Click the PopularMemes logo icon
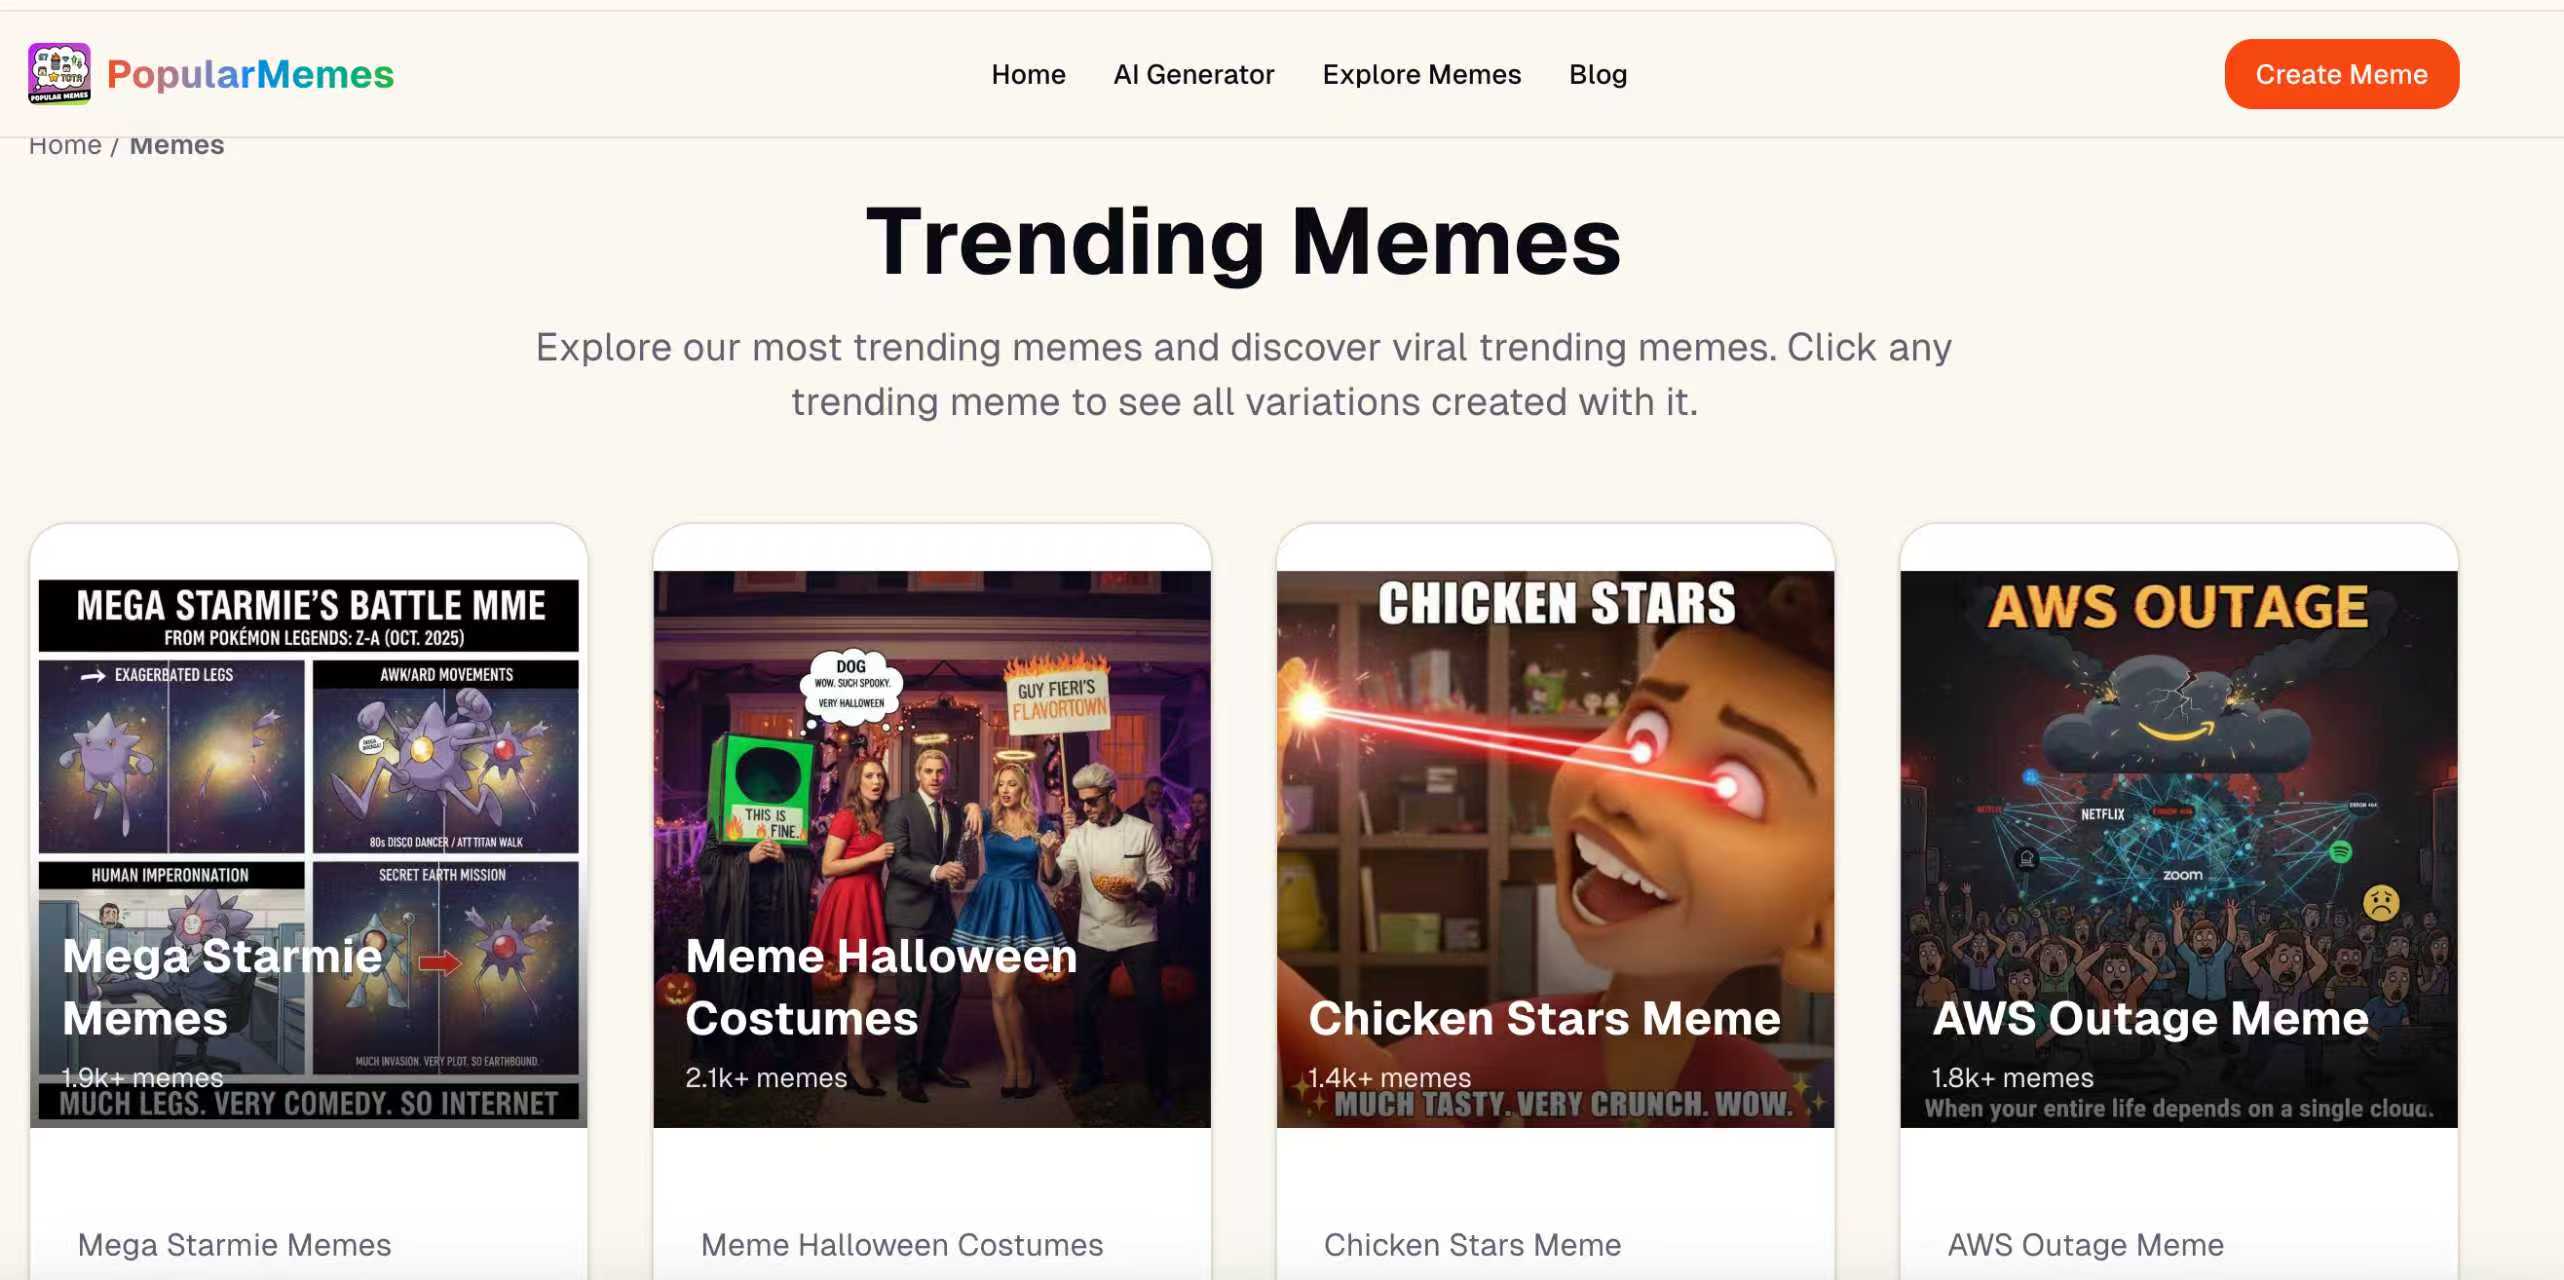Screen dimensions: 2564x1280 coord(59,74)
